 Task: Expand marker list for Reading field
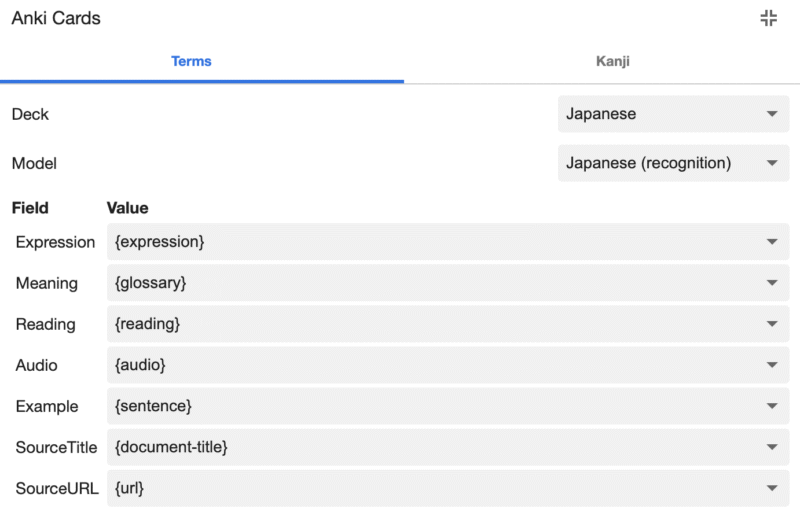771,324
